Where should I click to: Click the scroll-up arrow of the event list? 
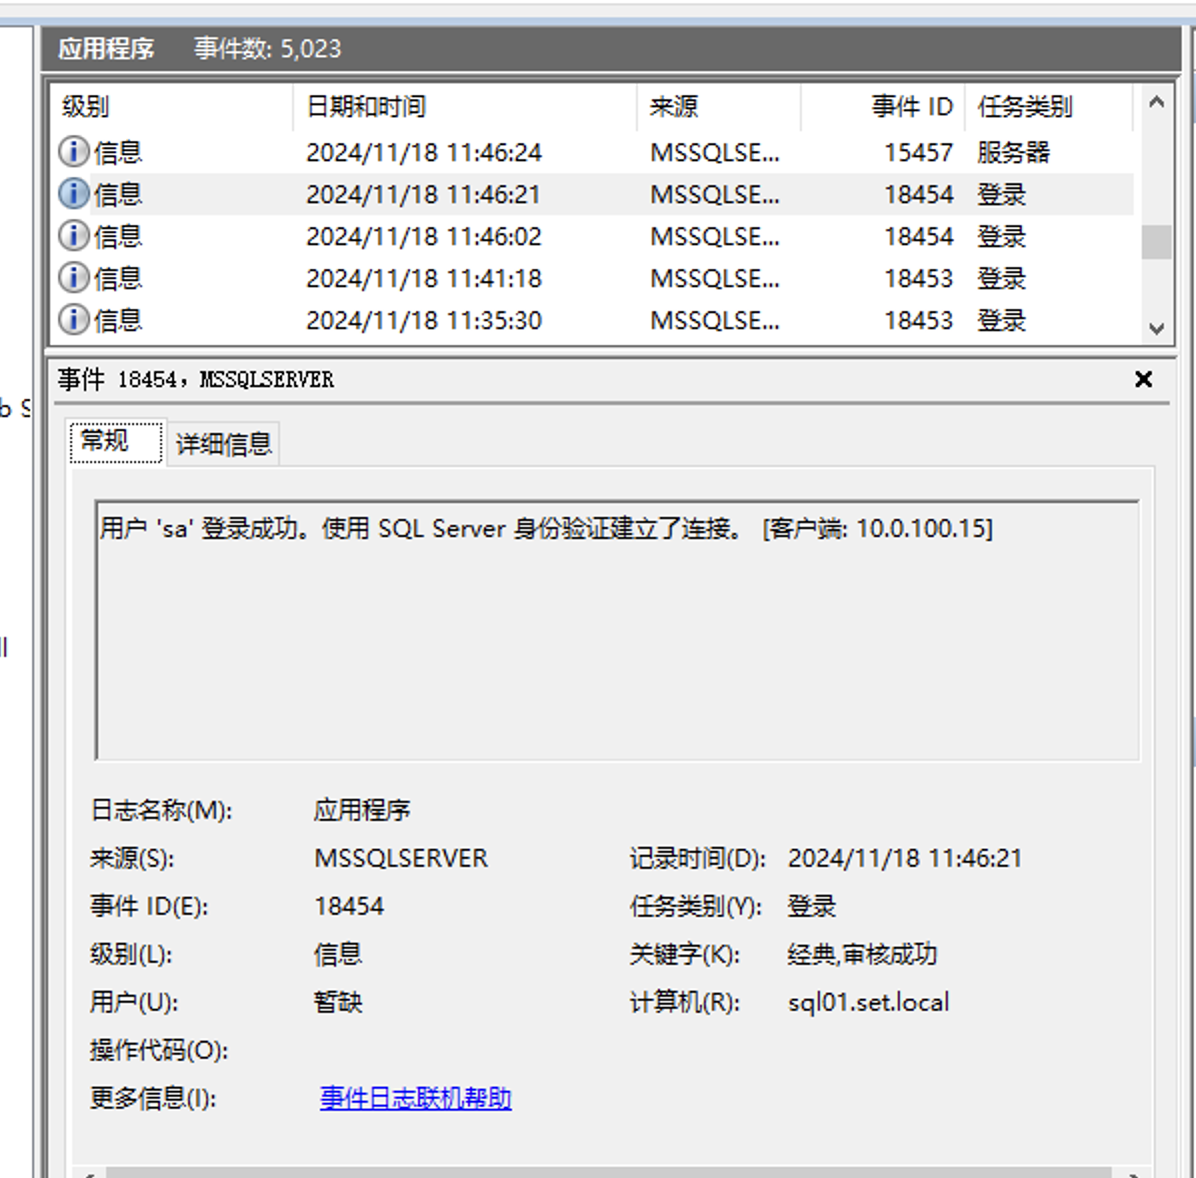(1156, 100)
